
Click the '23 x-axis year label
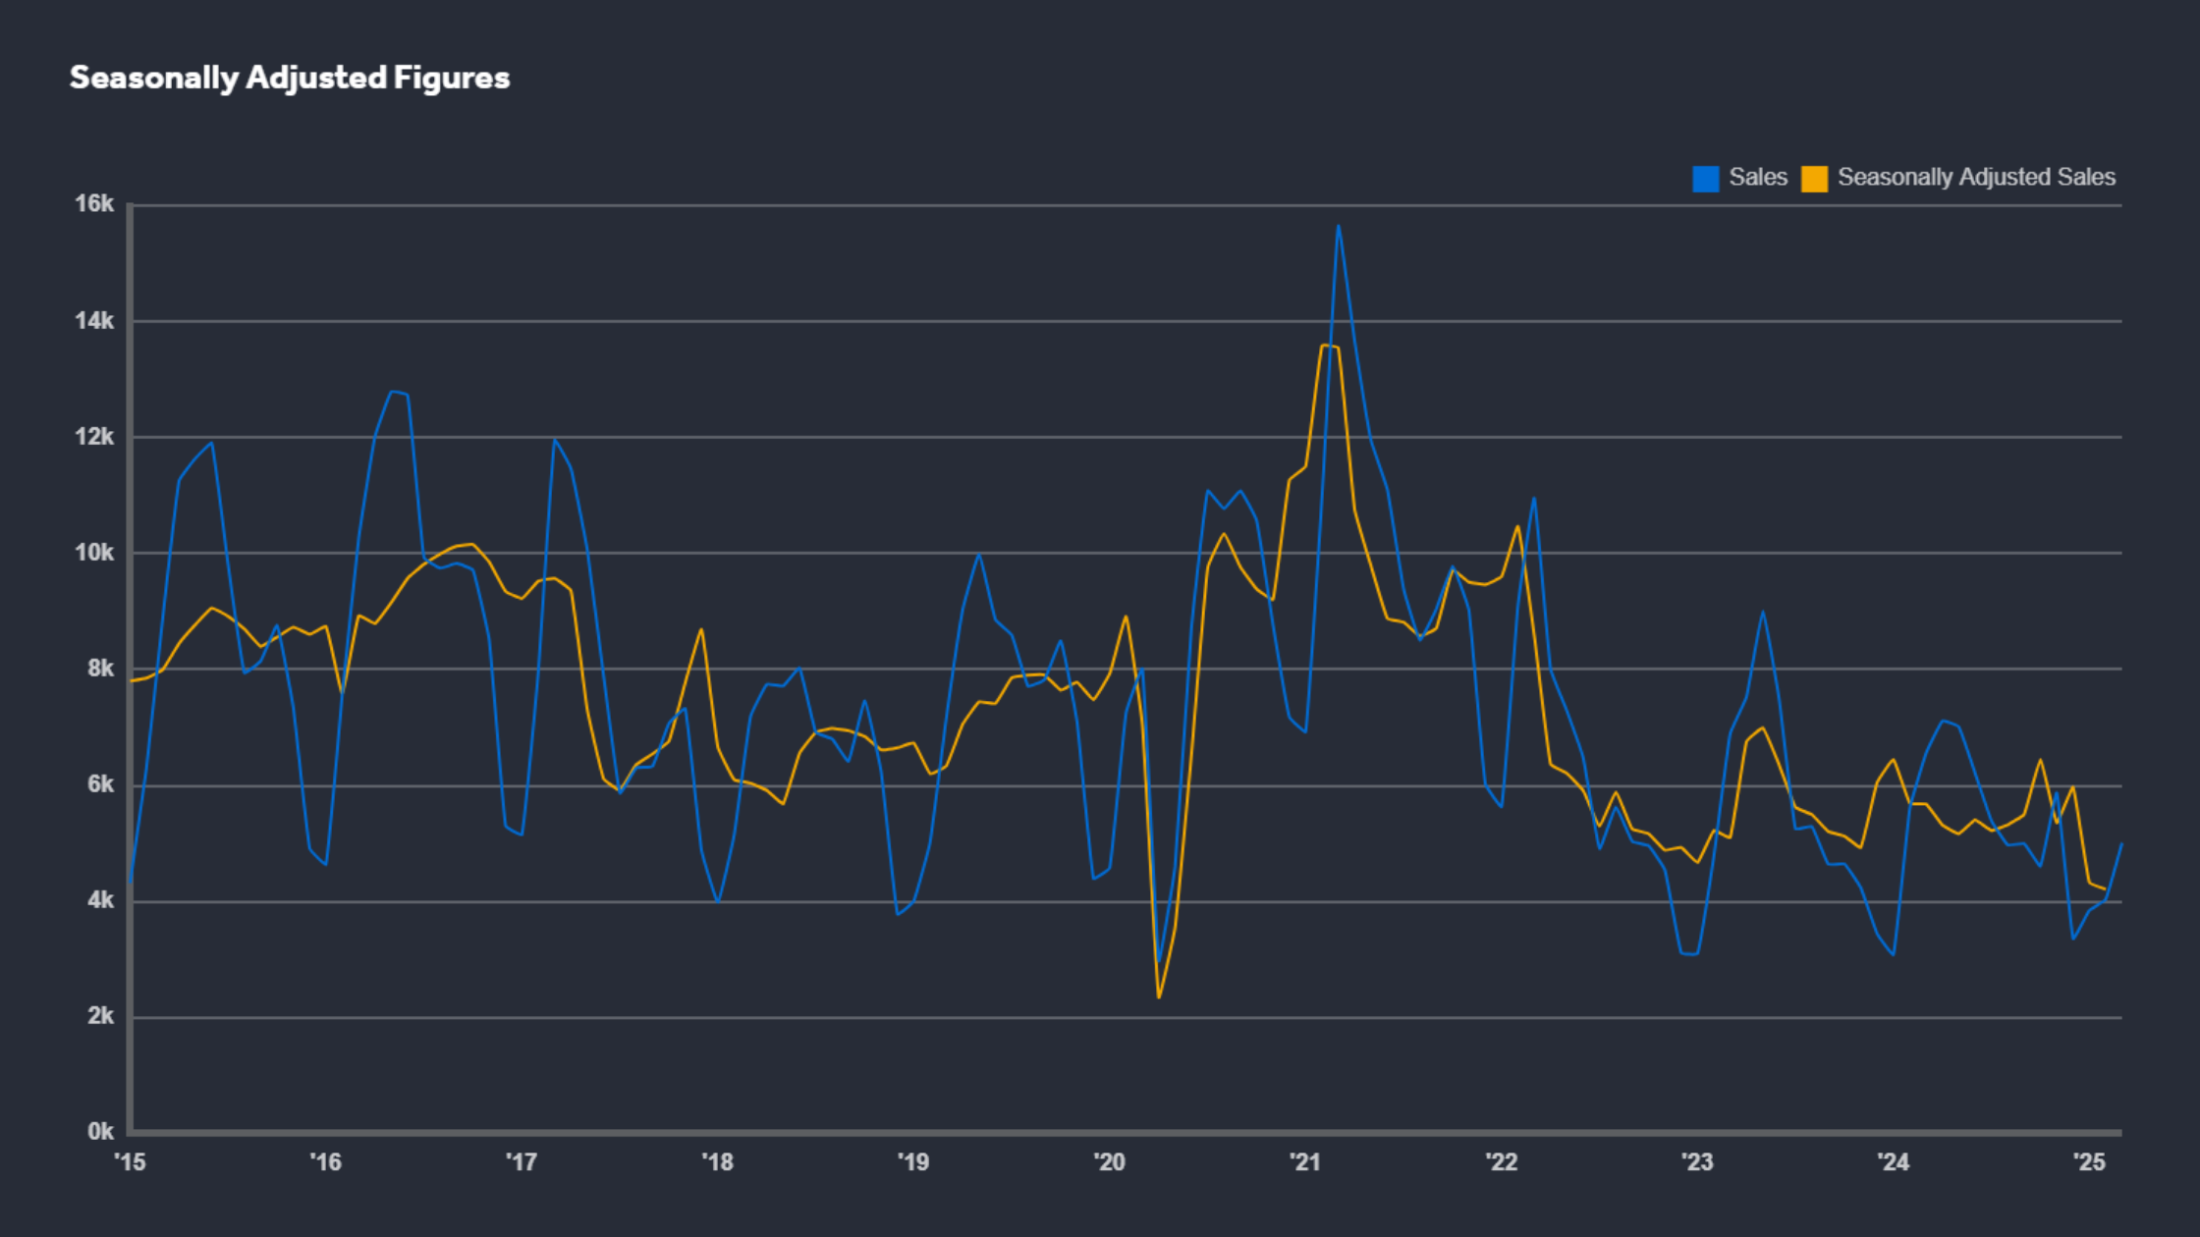point(1697,1163)
